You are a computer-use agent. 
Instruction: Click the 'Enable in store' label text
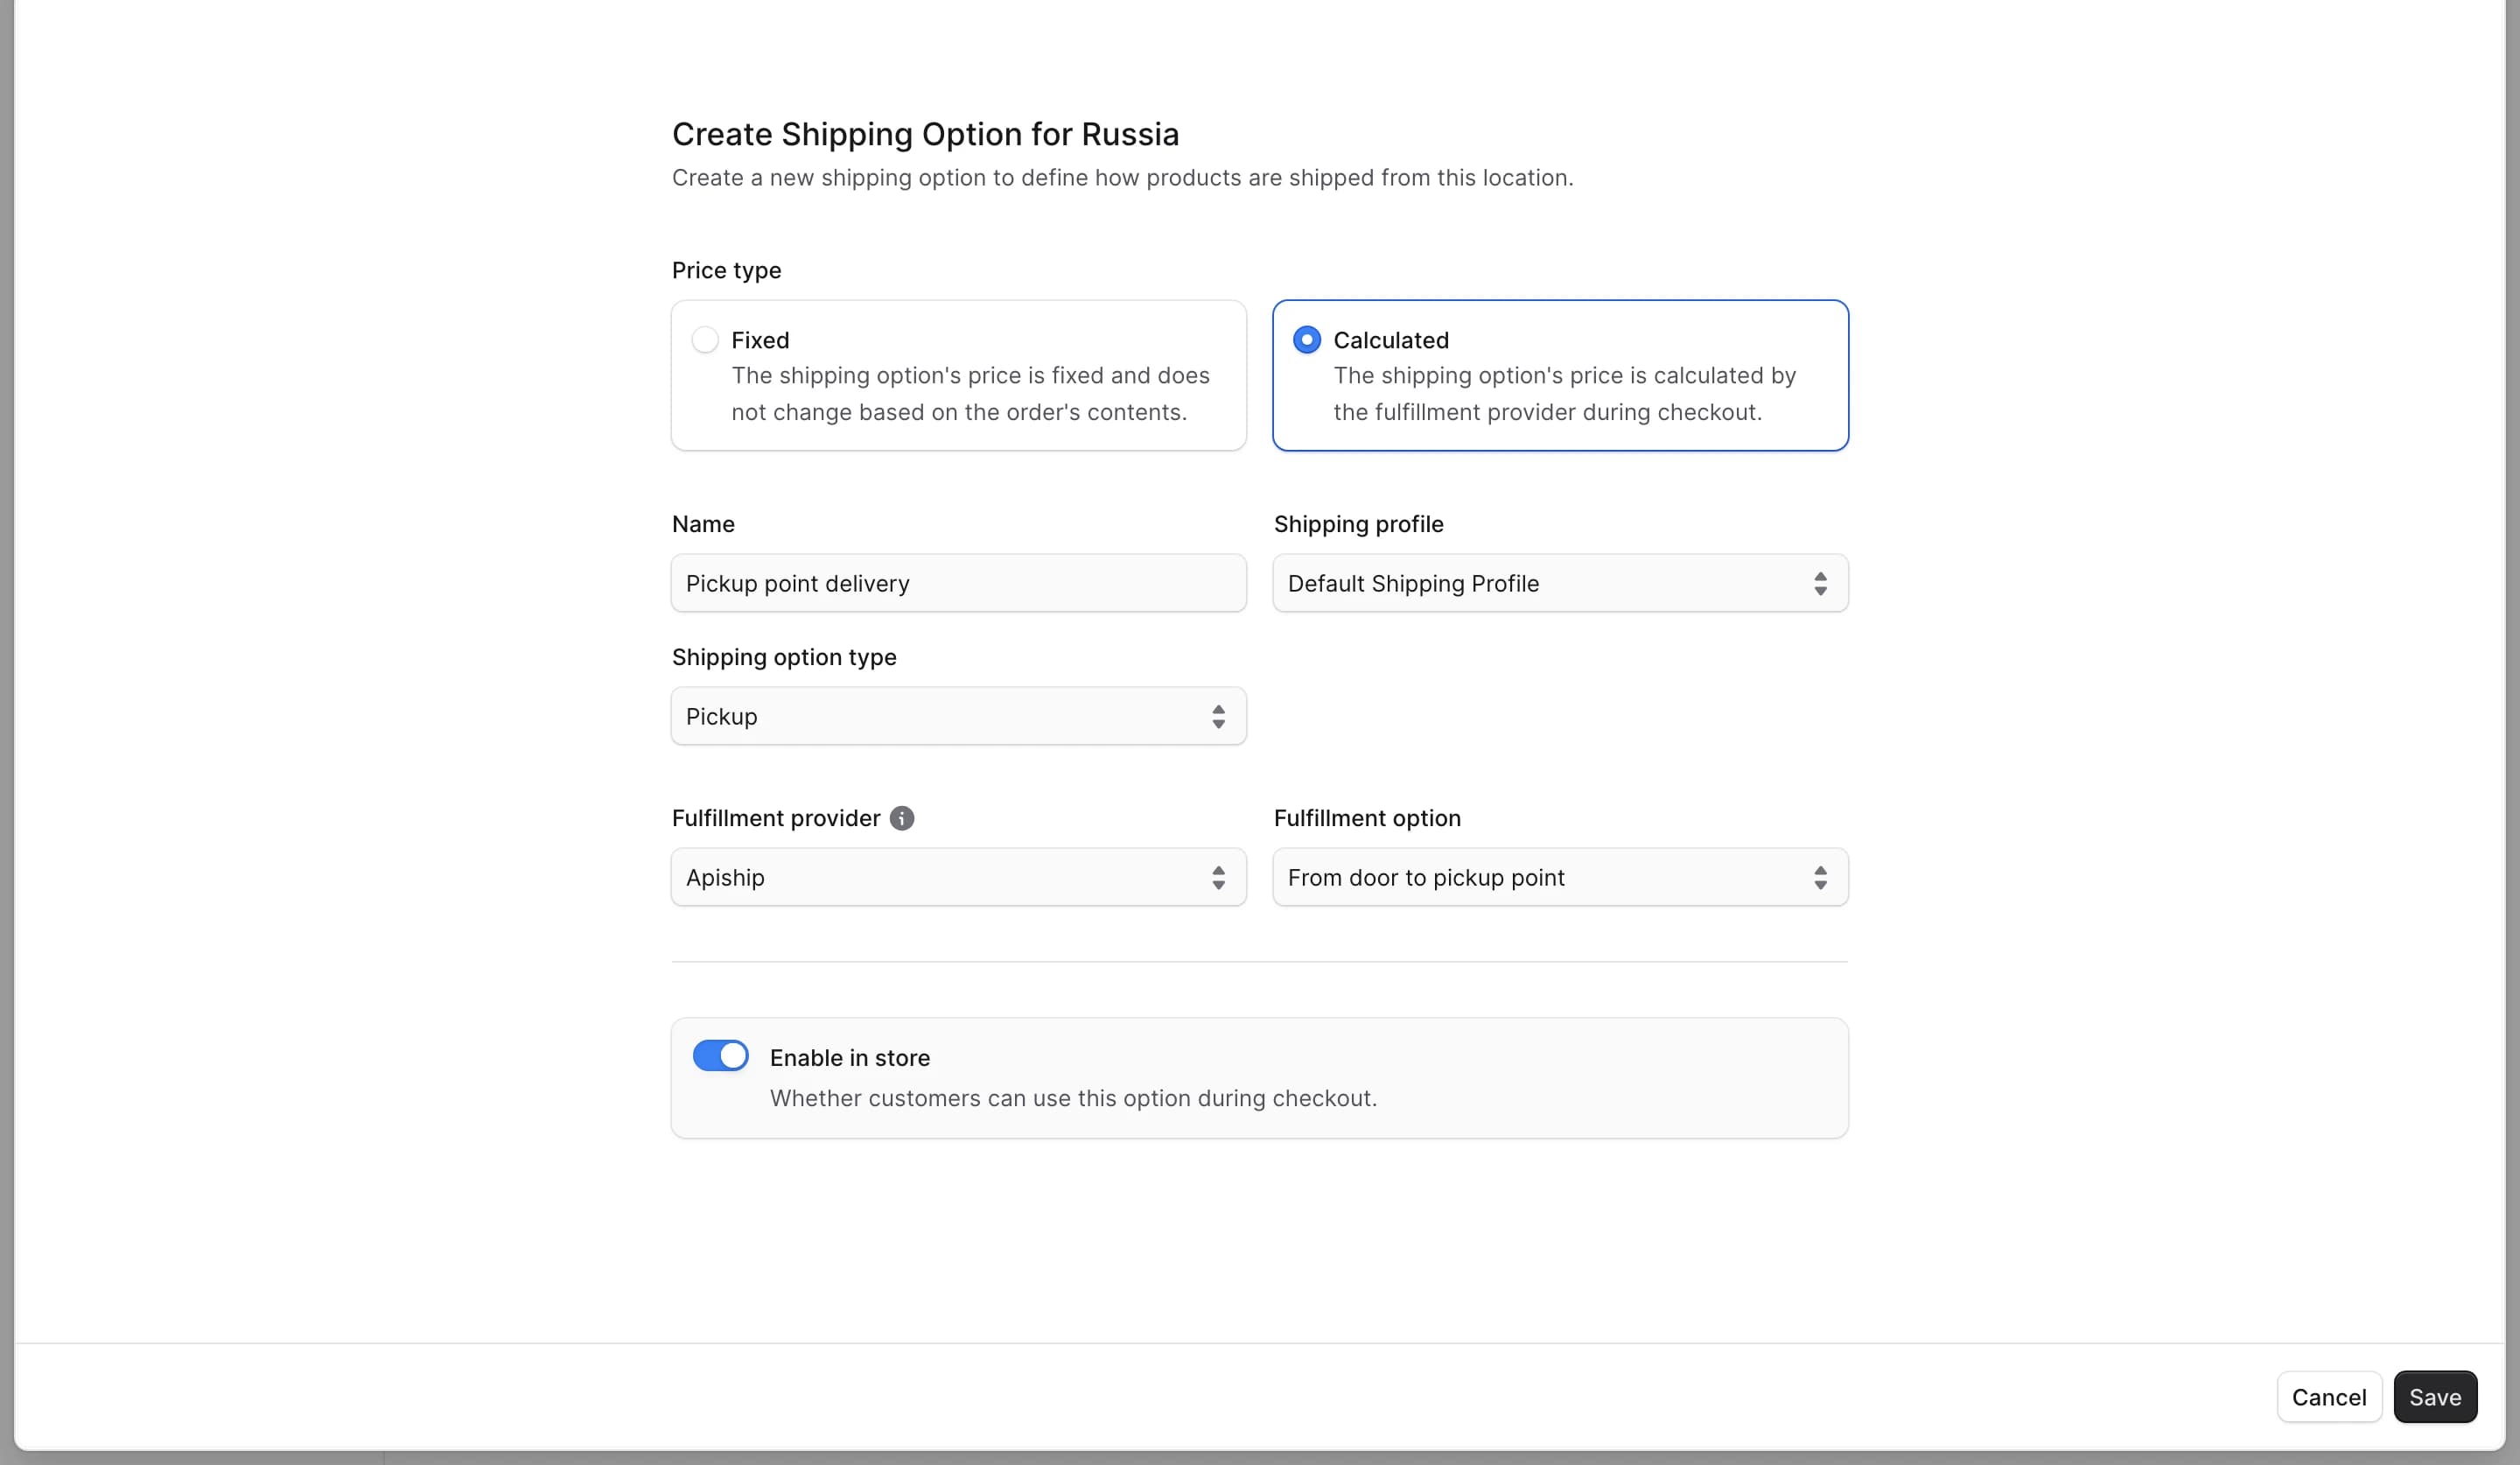point(849,1058)
